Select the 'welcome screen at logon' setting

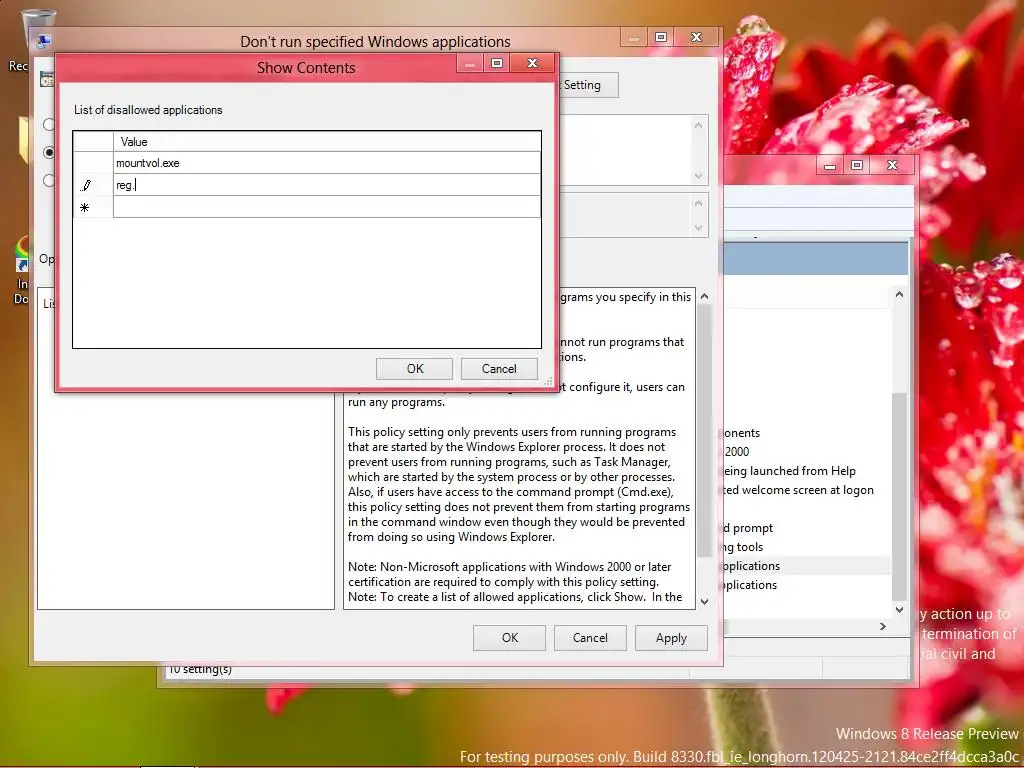tap(799, 490)
